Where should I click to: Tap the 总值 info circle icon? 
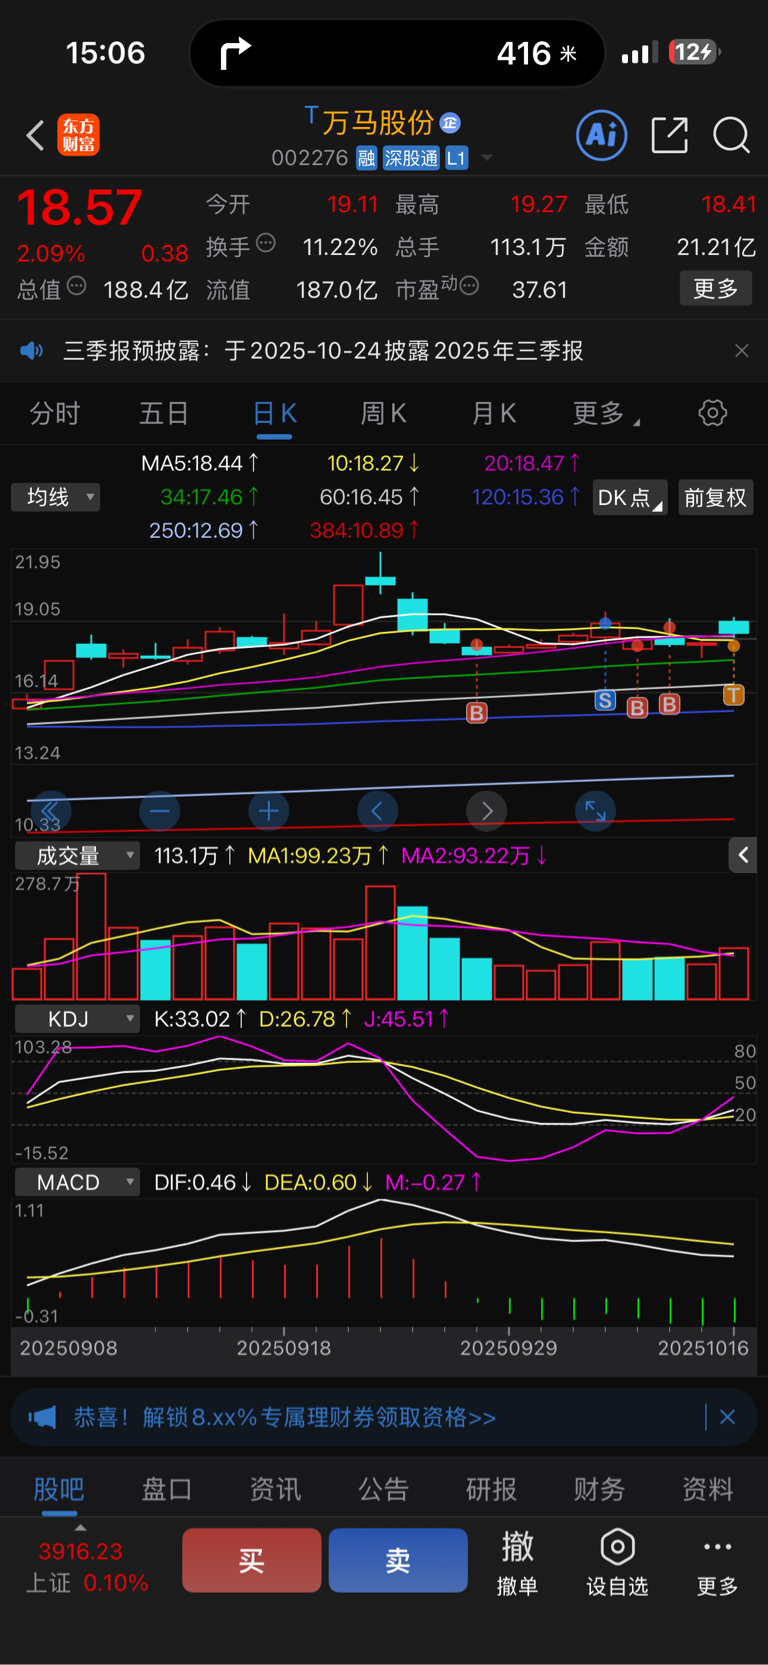click(76, 286)
